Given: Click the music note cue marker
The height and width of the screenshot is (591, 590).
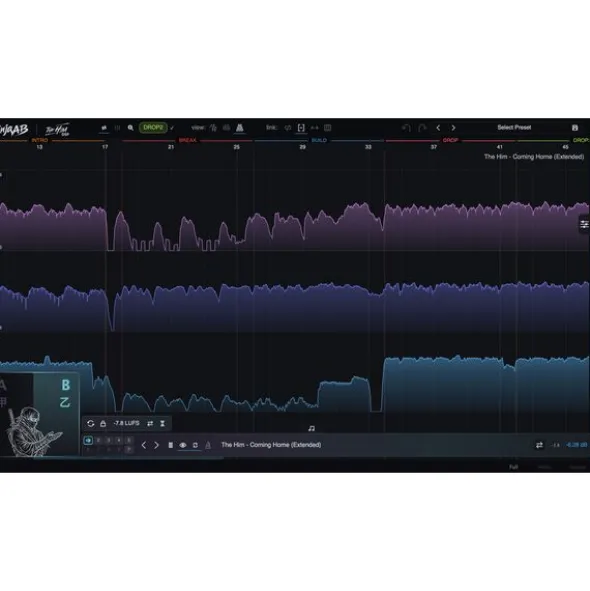Looking at the screenshot, I should (311, 428).
